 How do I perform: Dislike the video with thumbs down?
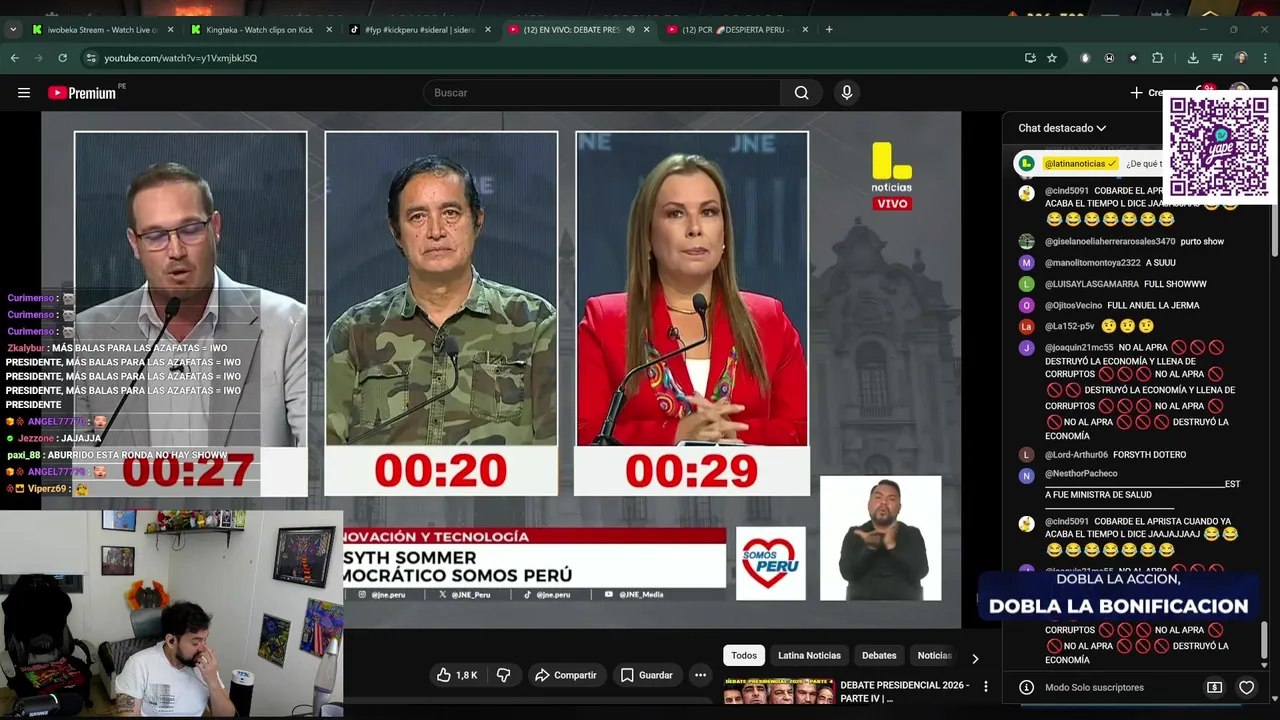(503, 675)
